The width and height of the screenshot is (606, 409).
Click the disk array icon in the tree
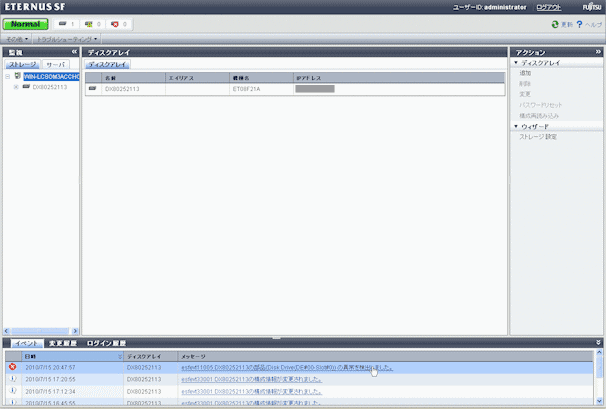tap(26, 87)
